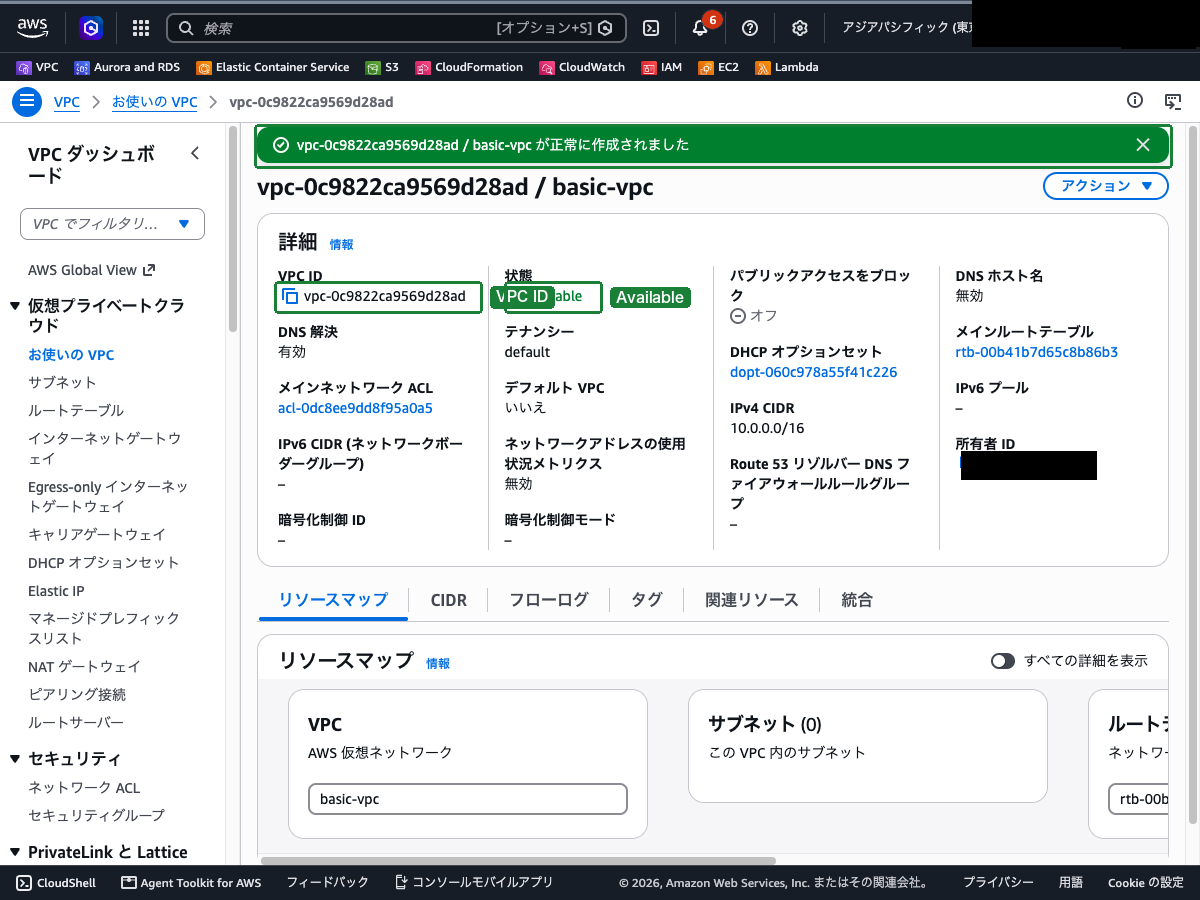Open the CloudWatch favorites shortcut
Viewport: 1200px width, 900px height.
click(582, 67)
